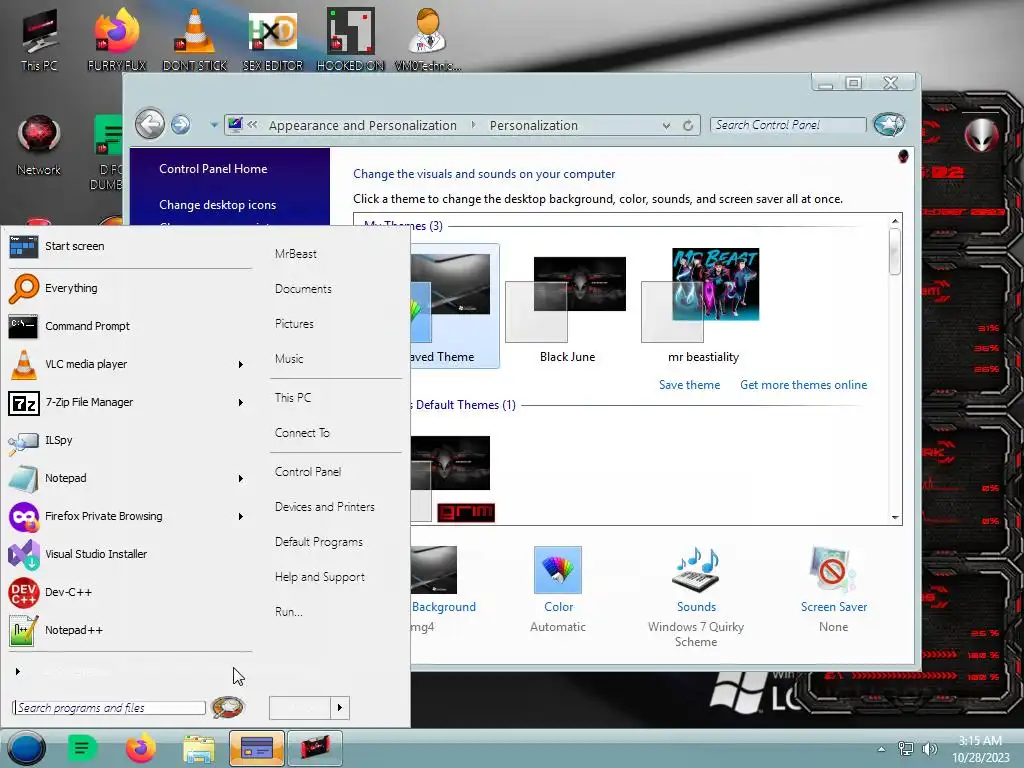Select the mr beastiality theme
Viewport: 1024px width, 768px height.
[703, 306]
